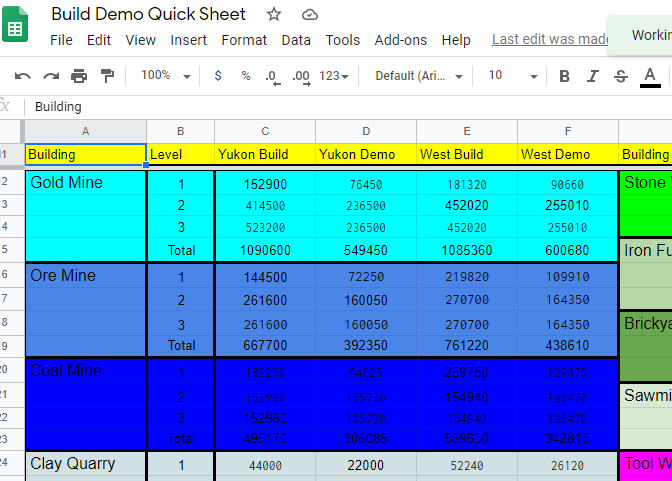The width and height of the screenshot is (672, 481).
Task: Open the 123 number format dropdown
Action: point(333,76)
